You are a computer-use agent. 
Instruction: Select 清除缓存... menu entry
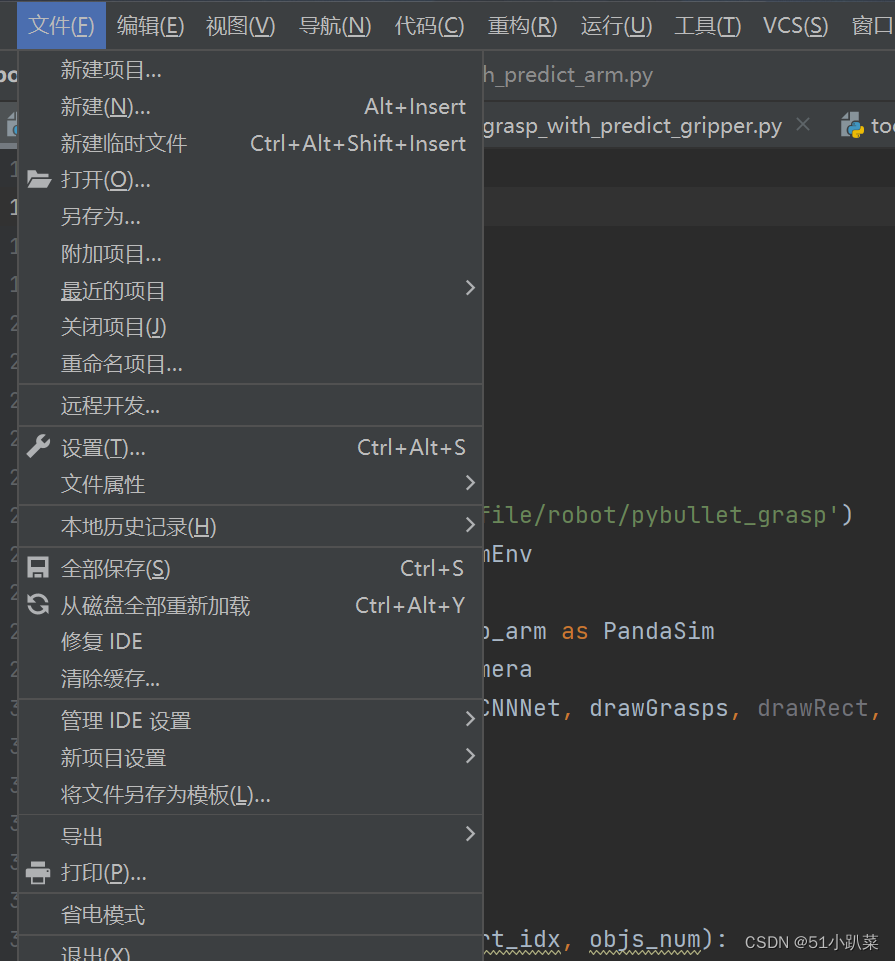[250, 678]
